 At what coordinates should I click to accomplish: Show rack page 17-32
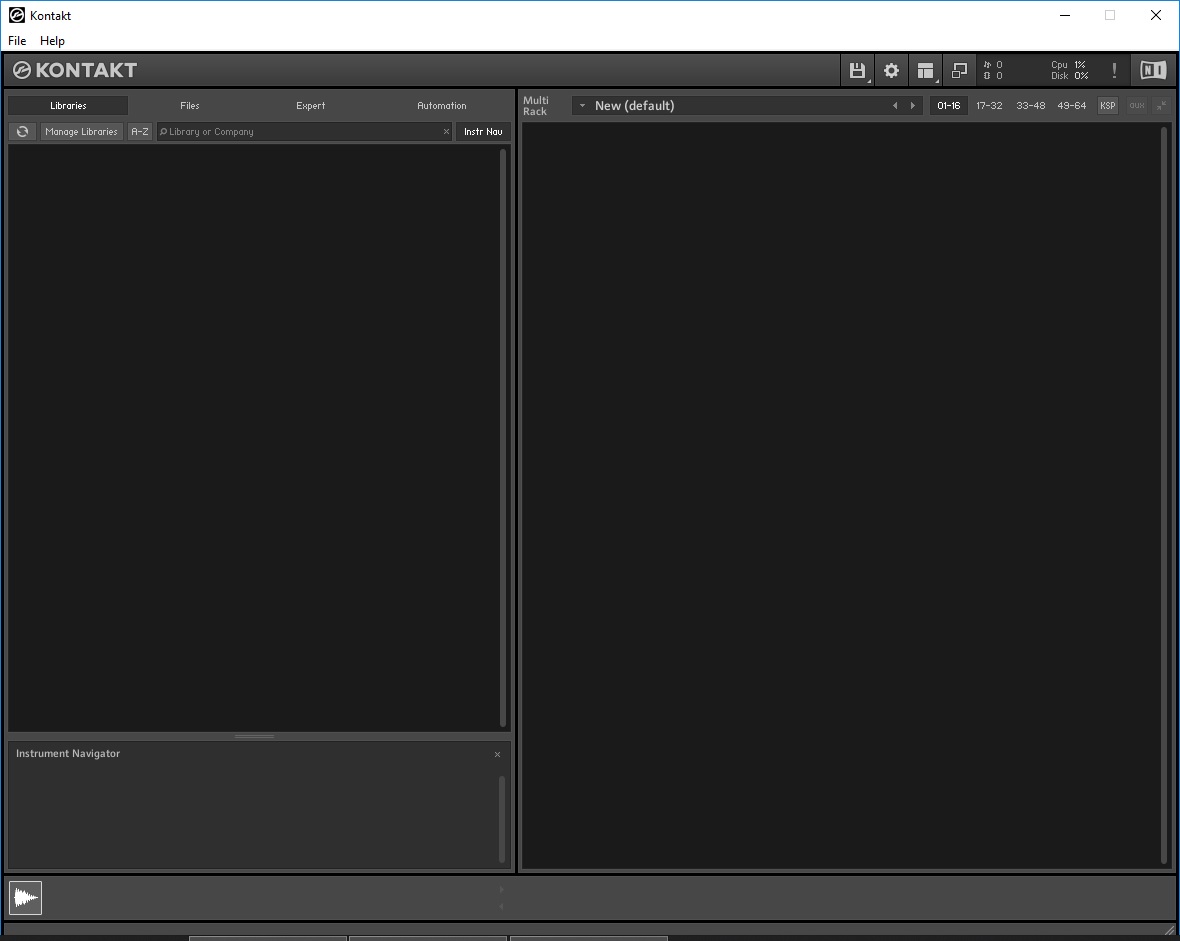[x=989, y=105]
